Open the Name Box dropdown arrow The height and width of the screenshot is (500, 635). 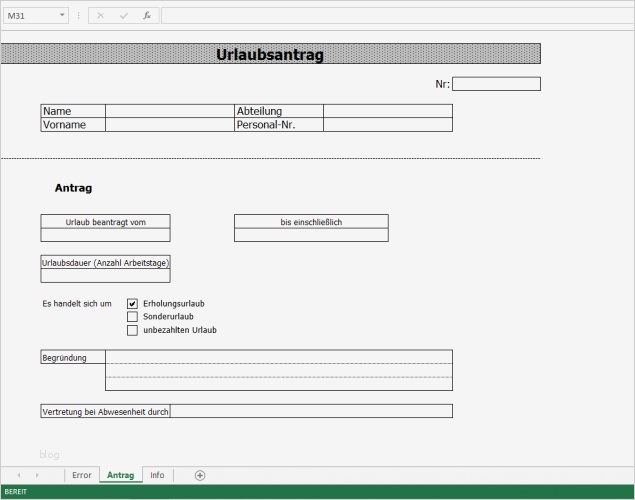pos(62,15)
